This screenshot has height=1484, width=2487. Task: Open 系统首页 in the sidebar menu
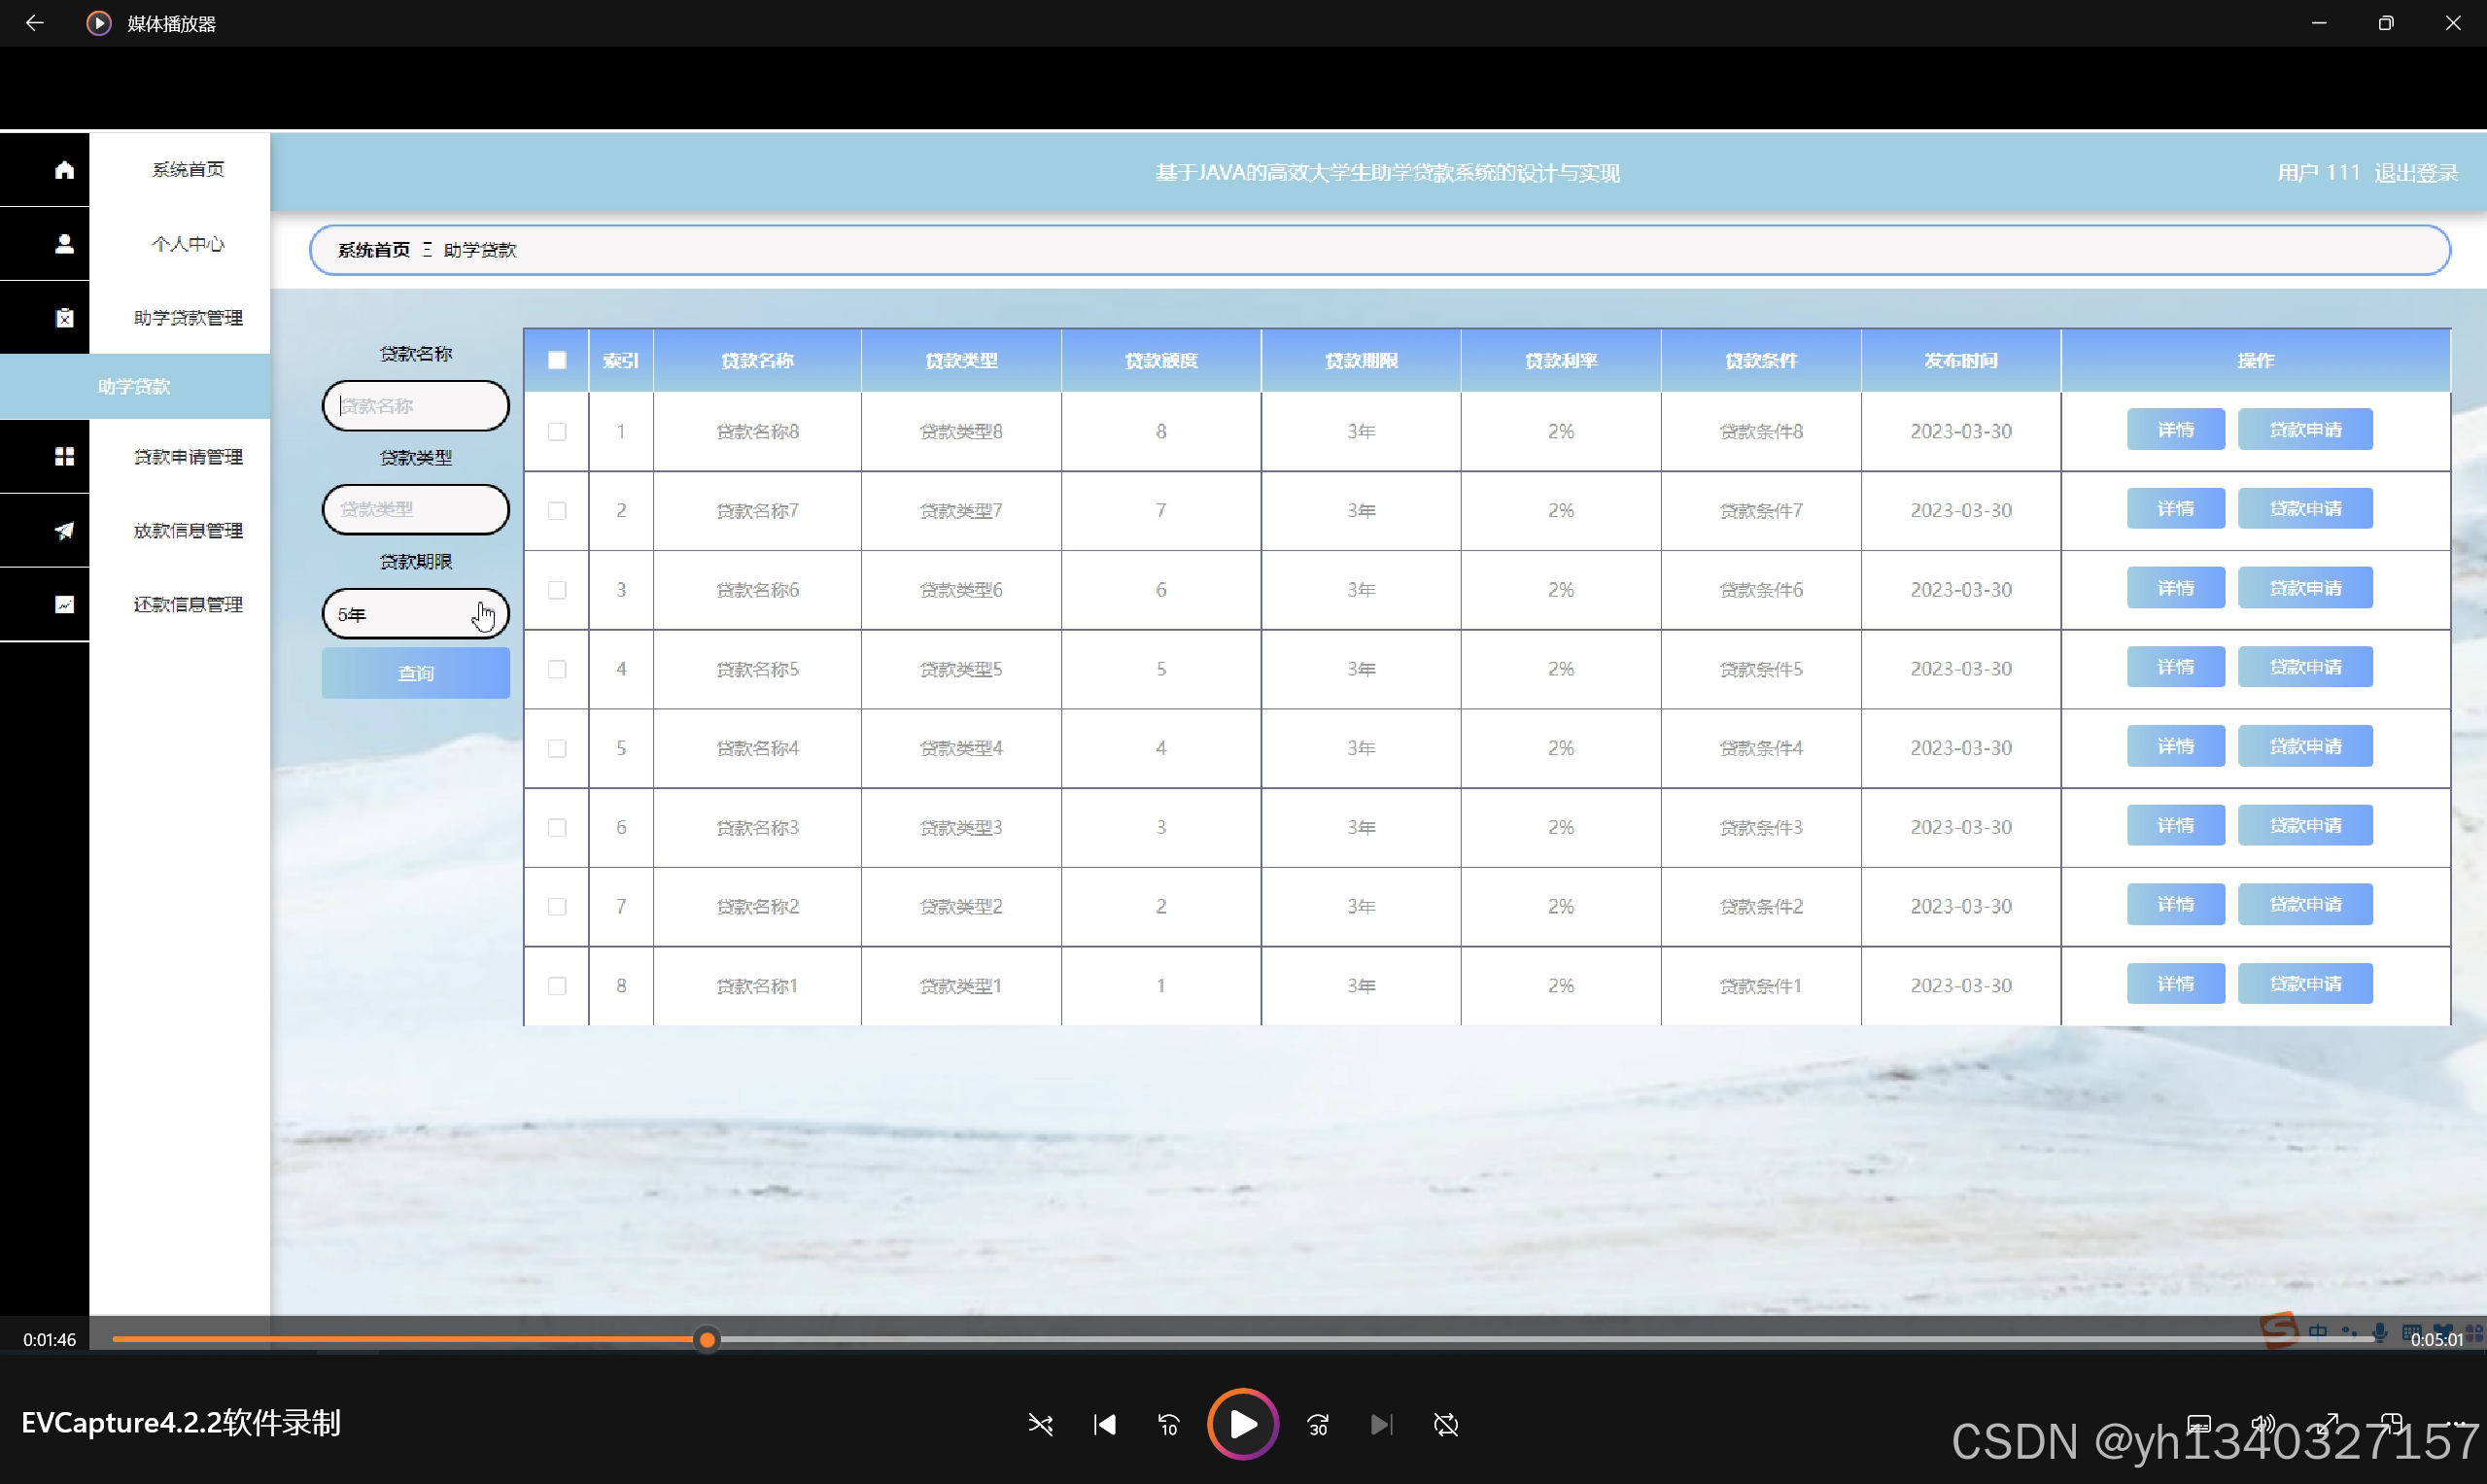point(188,170)
